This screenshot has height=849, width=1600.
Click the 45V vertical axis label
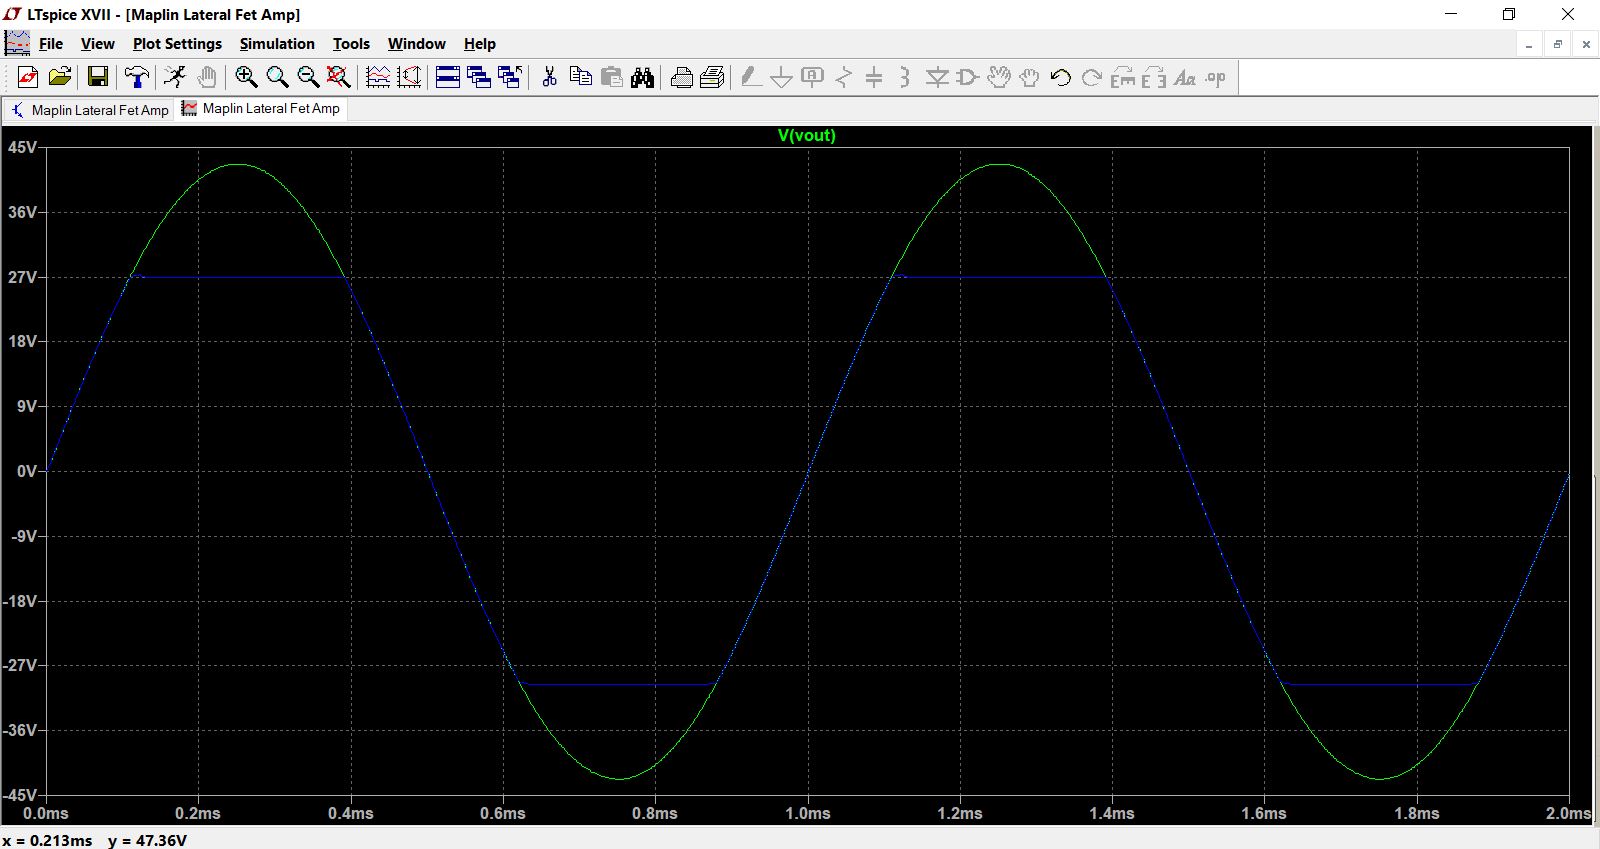click(x=22, y=147)
